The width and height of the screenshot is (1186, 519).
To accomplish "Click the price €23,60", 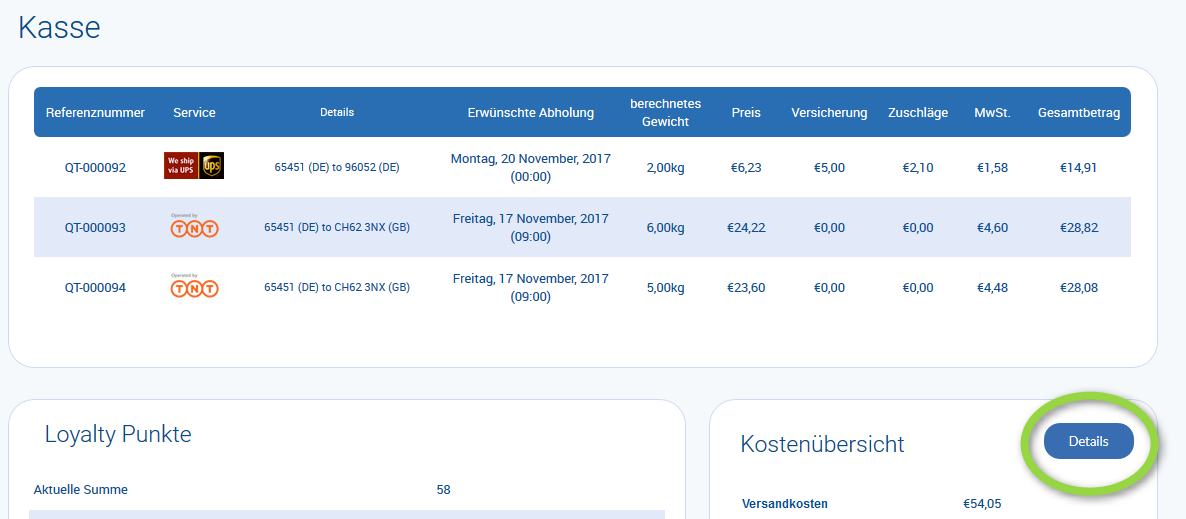I will (747, 287).
